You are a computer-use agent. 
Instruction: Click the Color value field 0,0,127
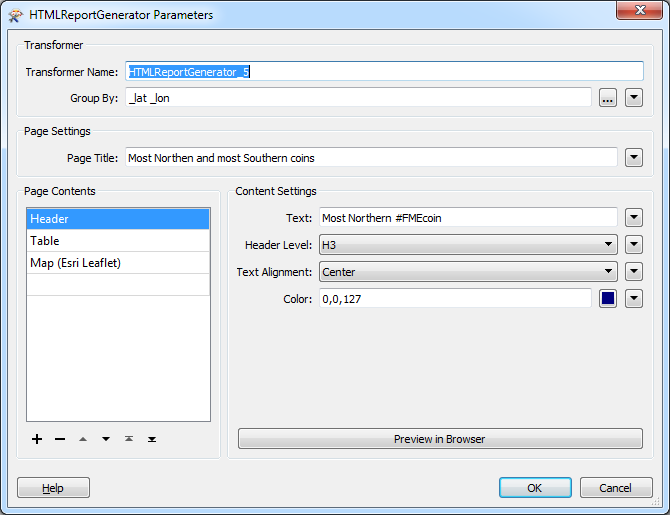[455, 299]
